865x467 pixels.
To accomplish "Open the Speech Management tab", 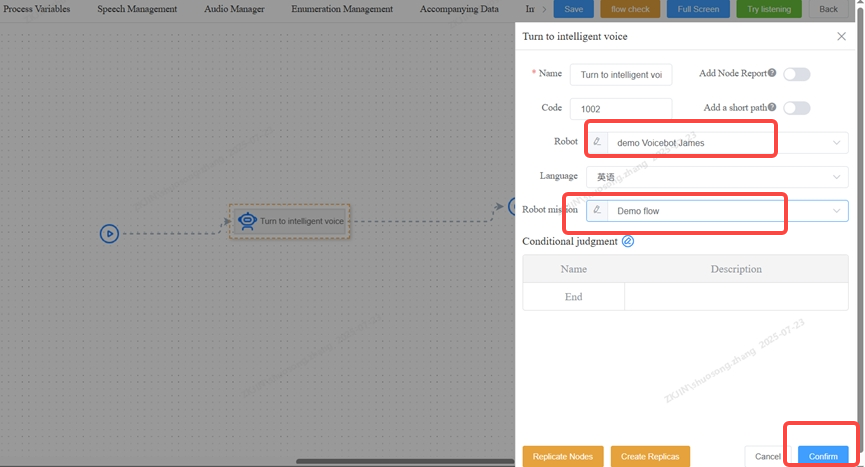I will tap(137, 9).
